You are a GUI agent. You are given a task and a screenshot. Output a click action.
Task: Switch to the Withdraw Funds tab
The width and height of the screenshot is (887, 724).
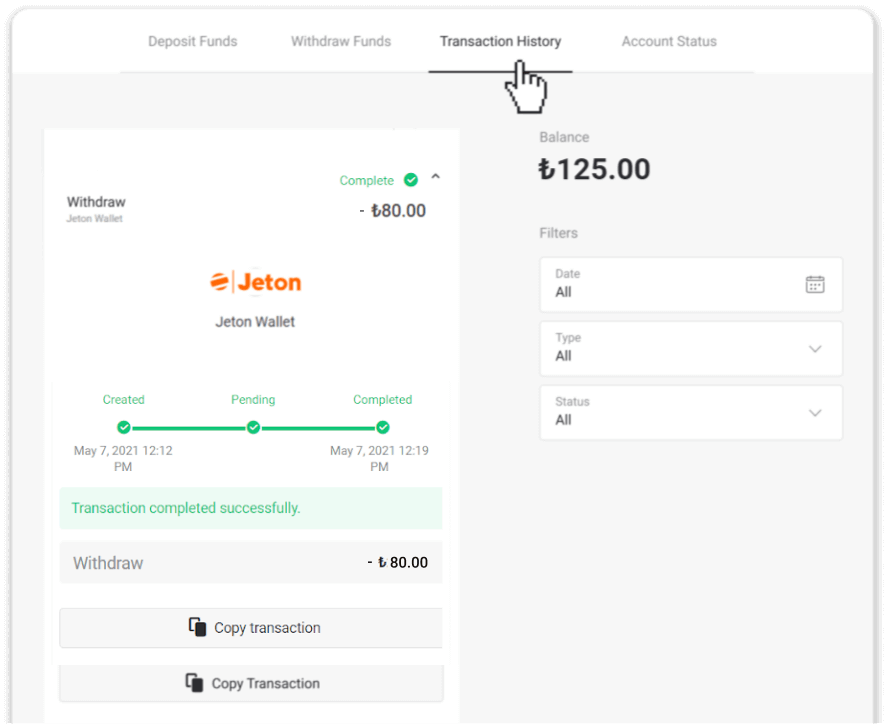click(340, 41)
